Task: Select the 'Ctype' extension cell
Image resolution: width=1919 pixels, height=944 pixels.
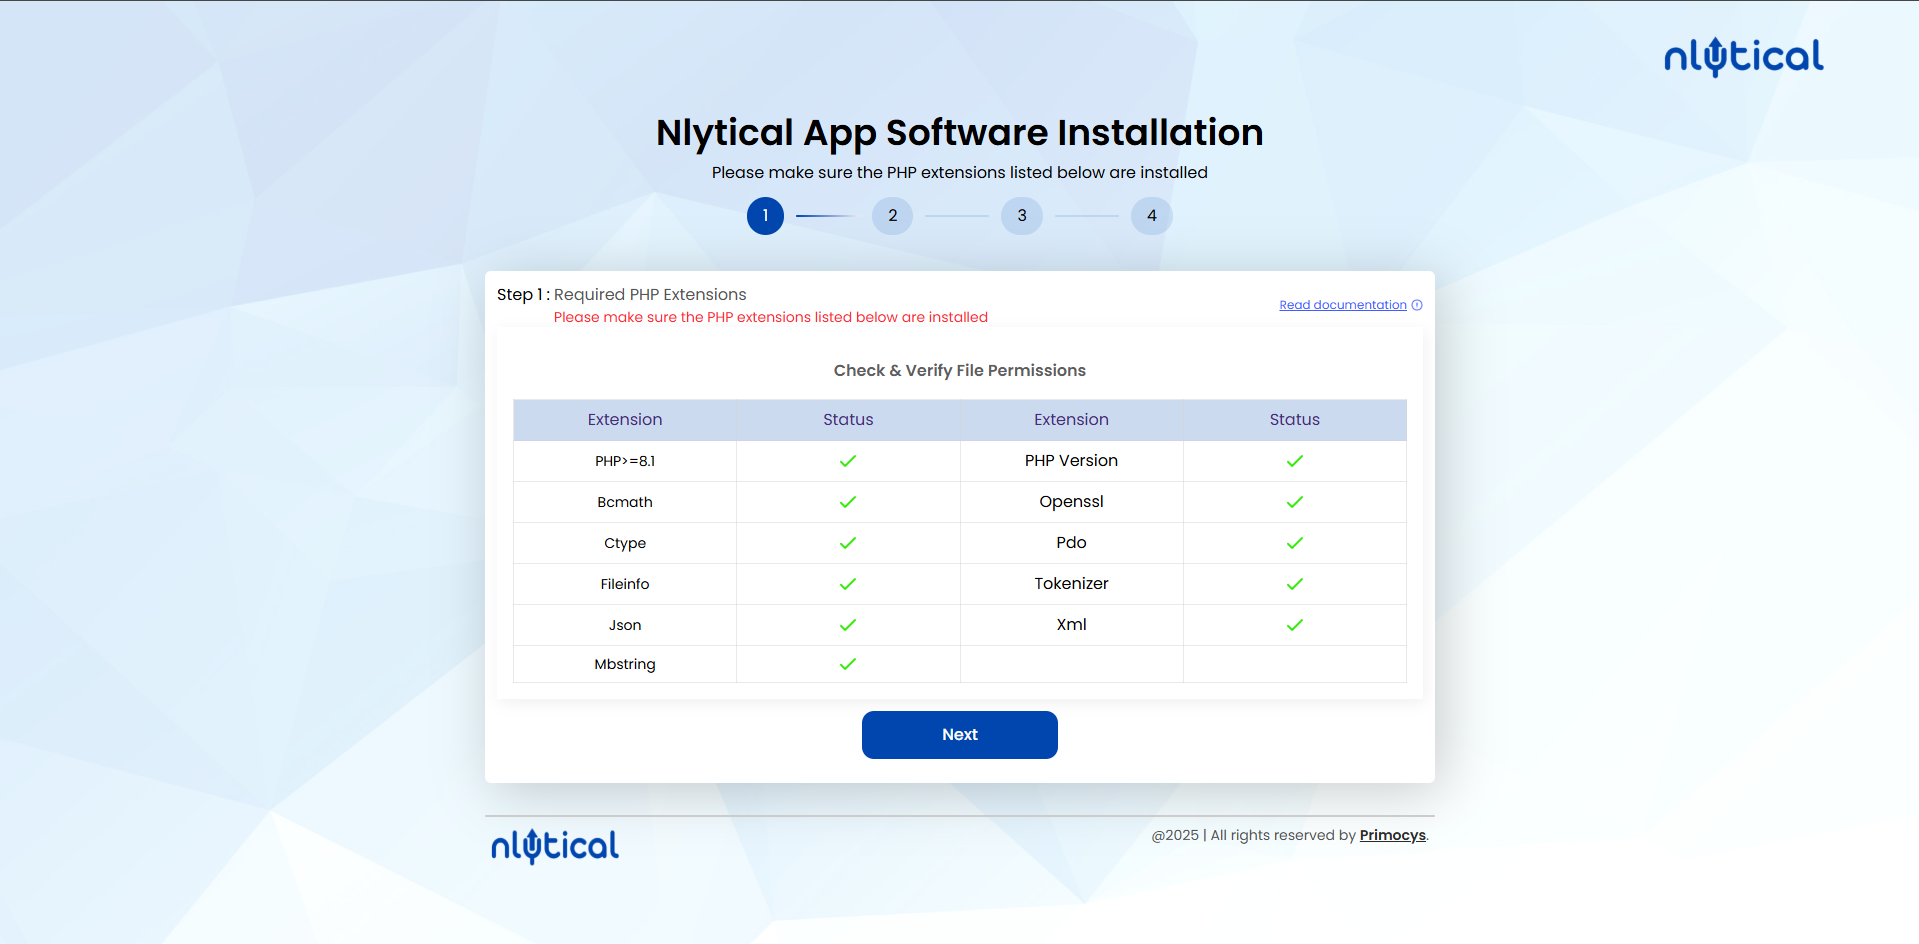Action: click(x=625, y=543)
